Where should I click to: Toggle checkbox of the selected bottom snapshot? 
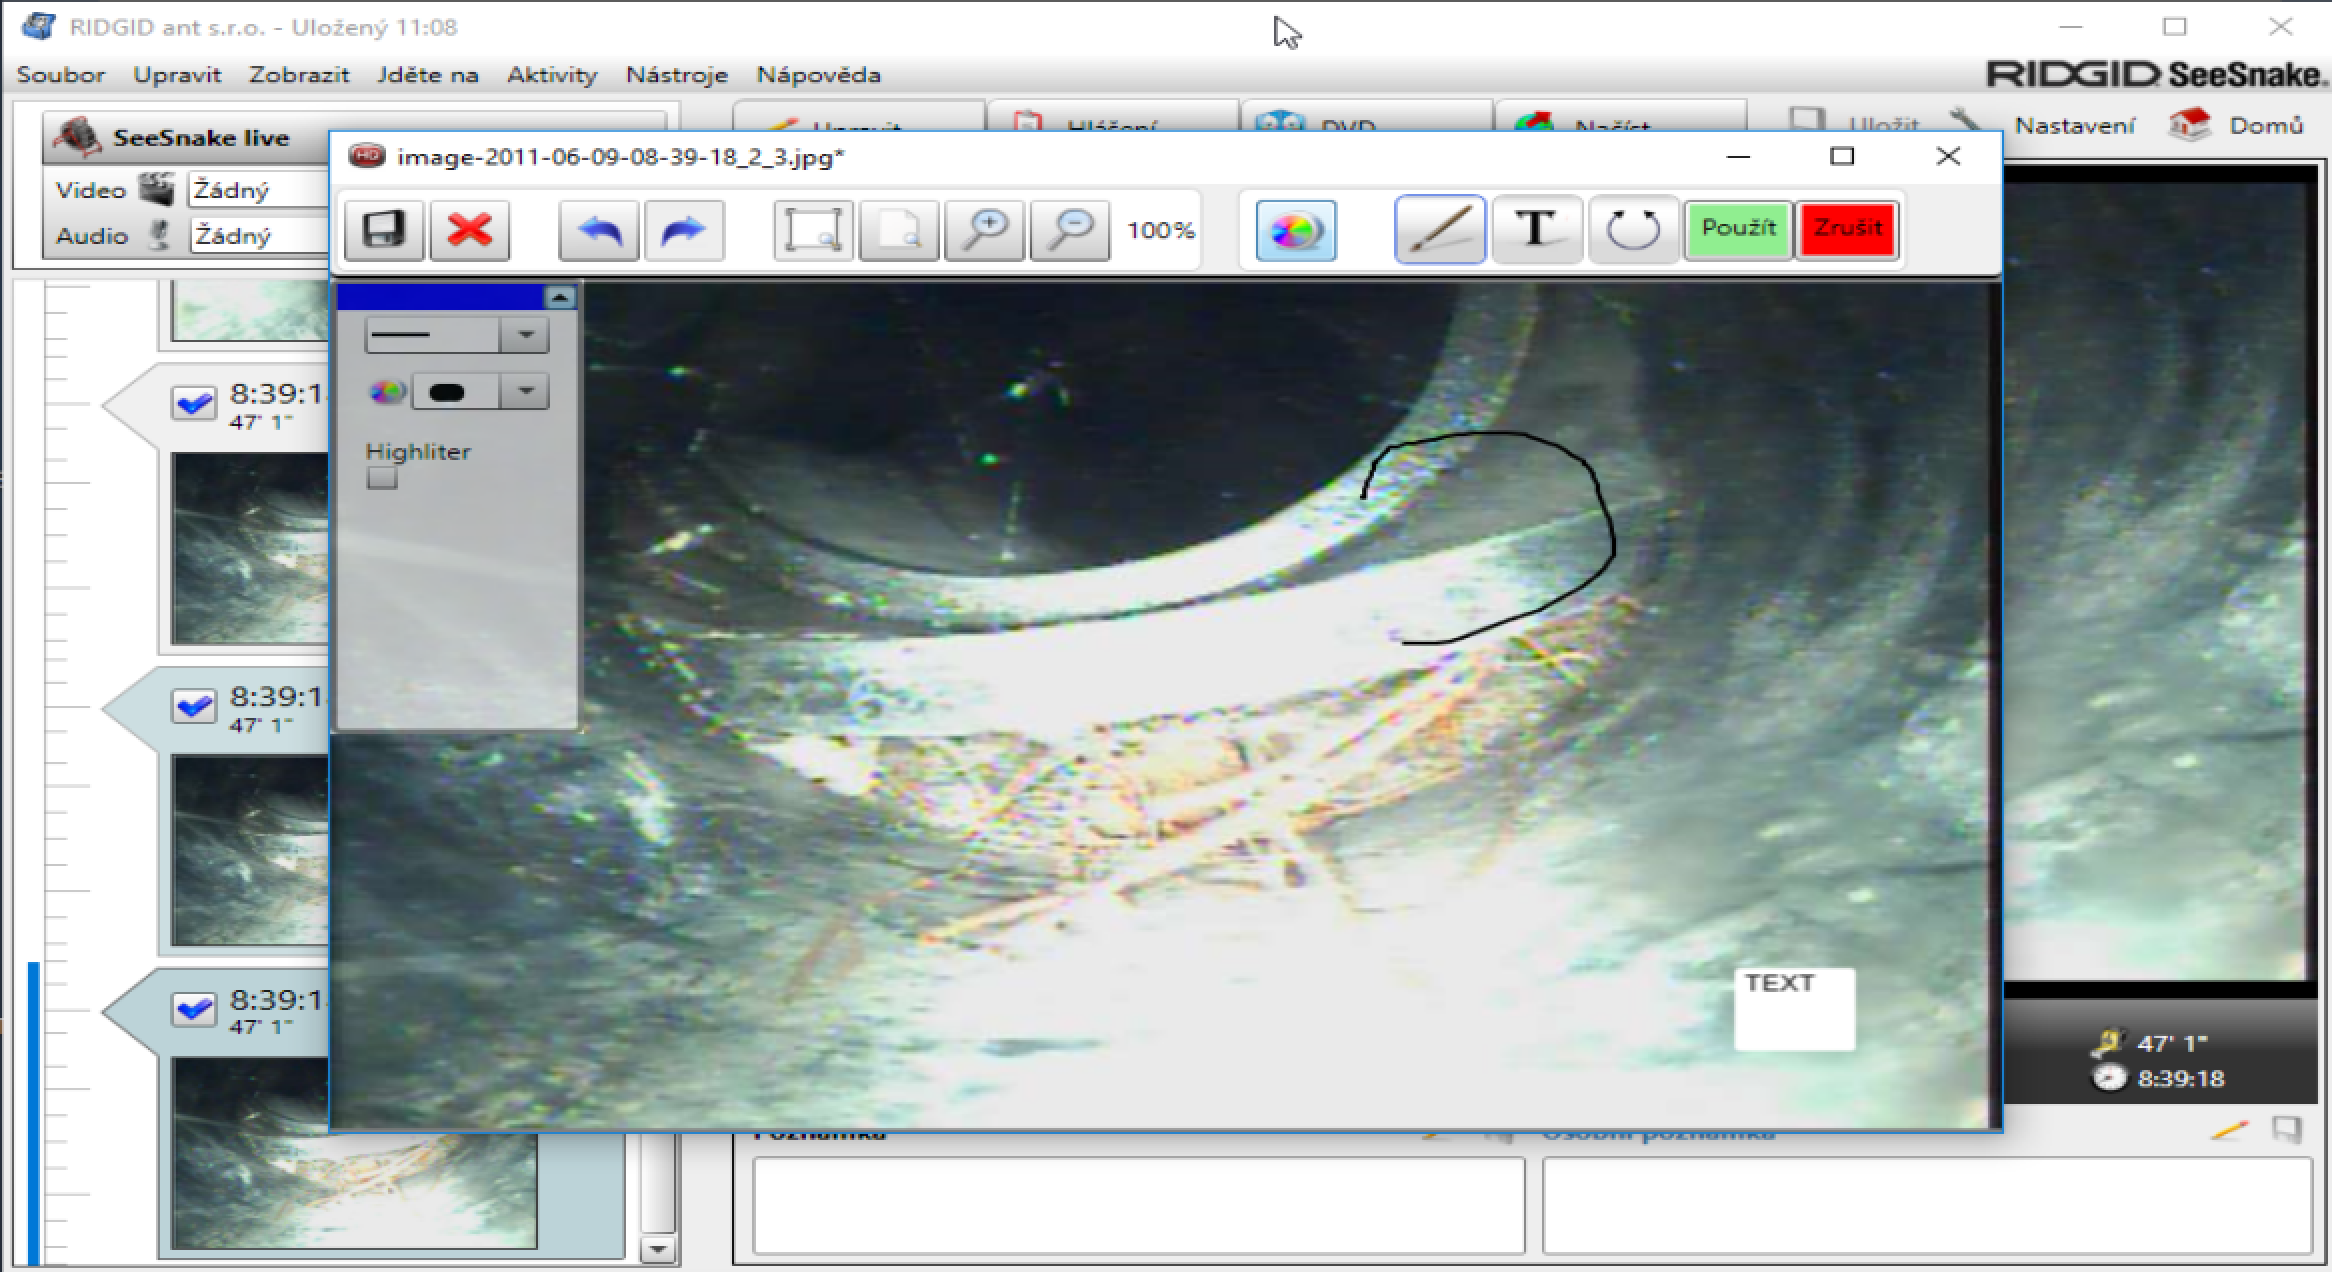tap(194, 1010)
